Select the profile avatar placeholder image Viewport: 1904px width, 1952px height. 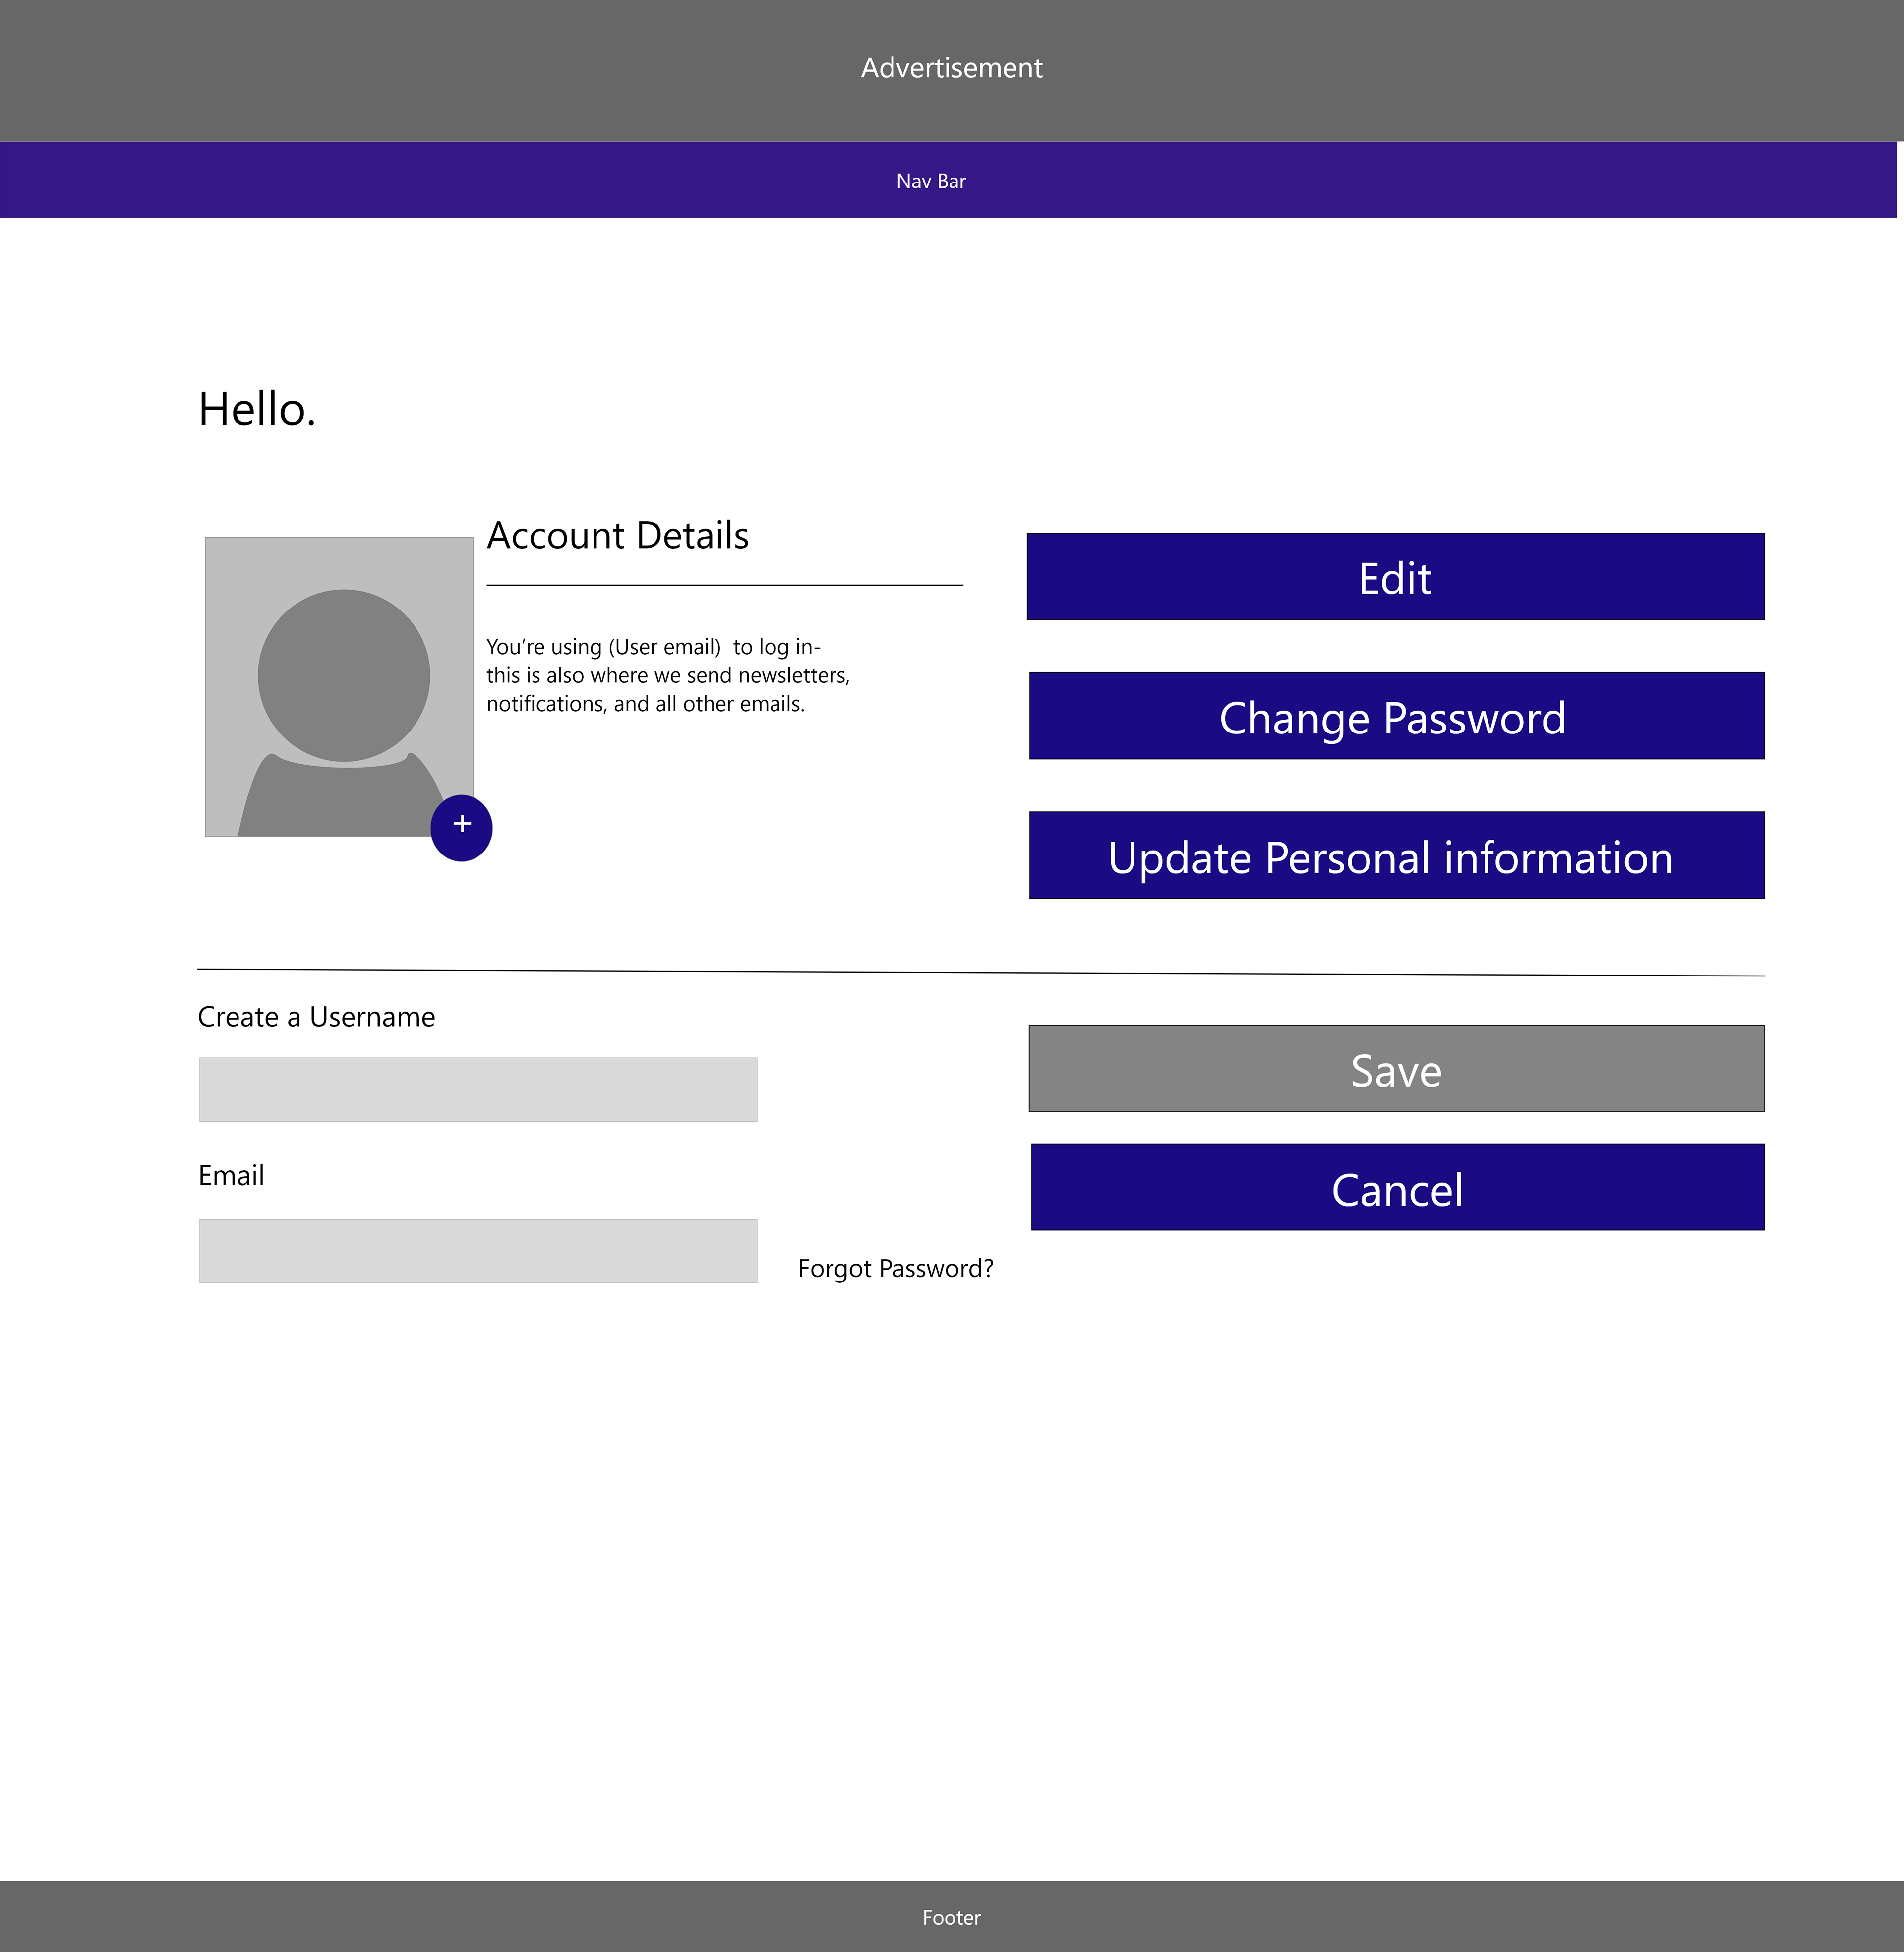(x=339, y=687)
